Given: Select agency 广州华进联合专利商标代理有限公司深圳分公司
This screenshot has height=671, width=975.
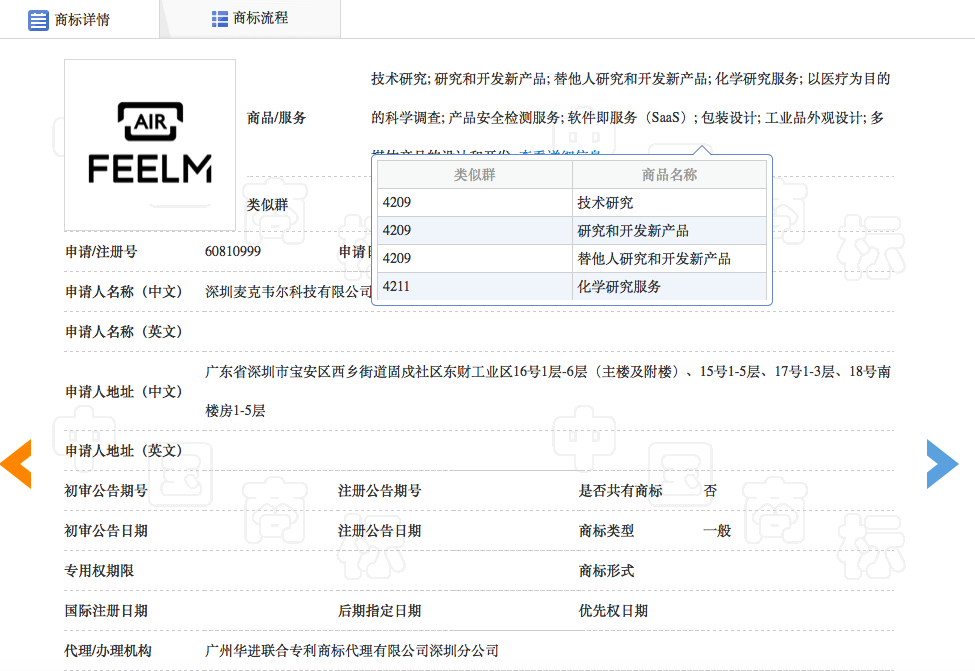Looking at the screenshot, I should click(x=352, y=650).
